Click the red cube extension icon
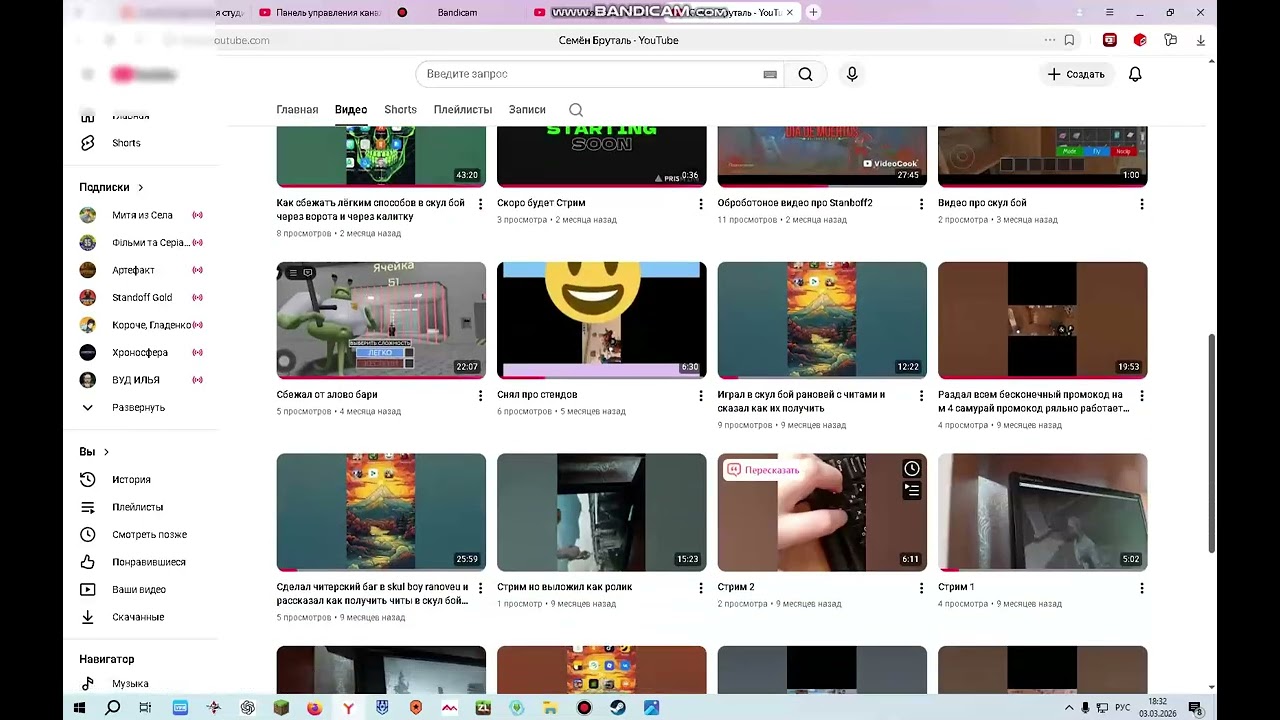 (1140, 40)
